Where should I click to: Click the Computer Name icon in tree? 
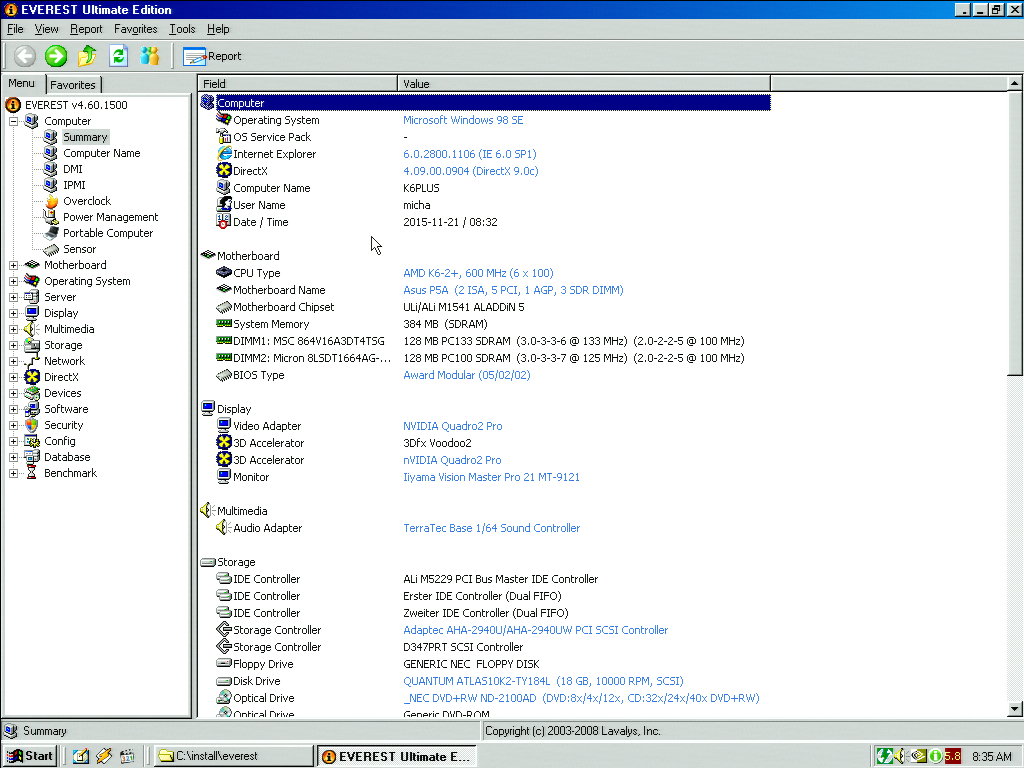click(x=51, y=153)
